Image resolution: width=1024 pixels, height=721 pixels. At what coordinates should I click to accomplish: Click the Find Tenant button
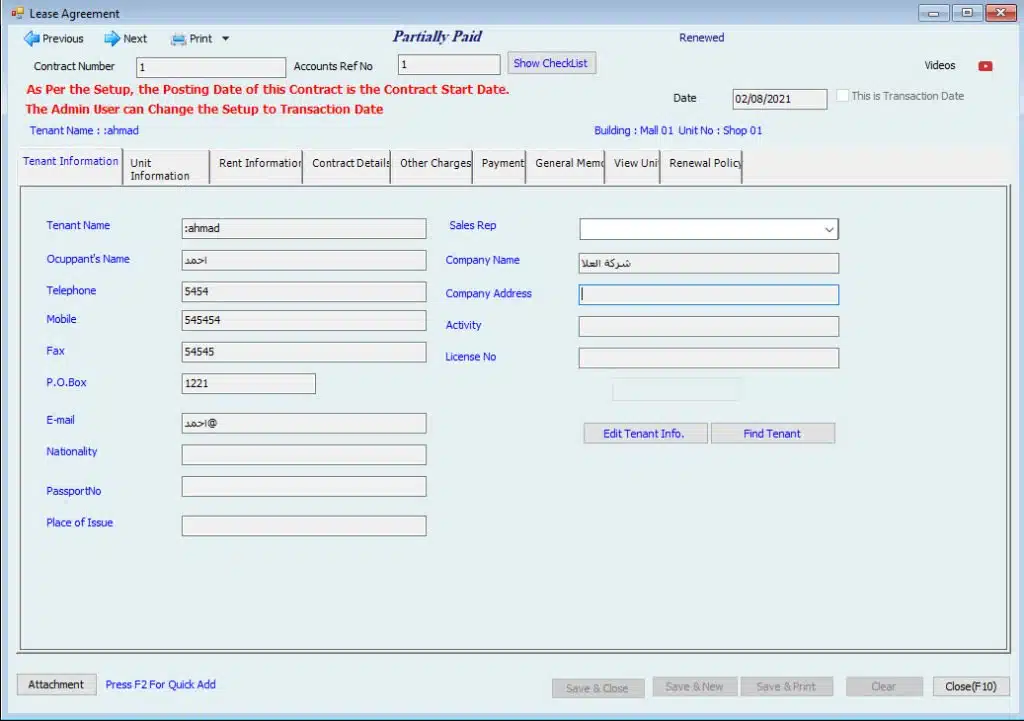coord(772,433)
